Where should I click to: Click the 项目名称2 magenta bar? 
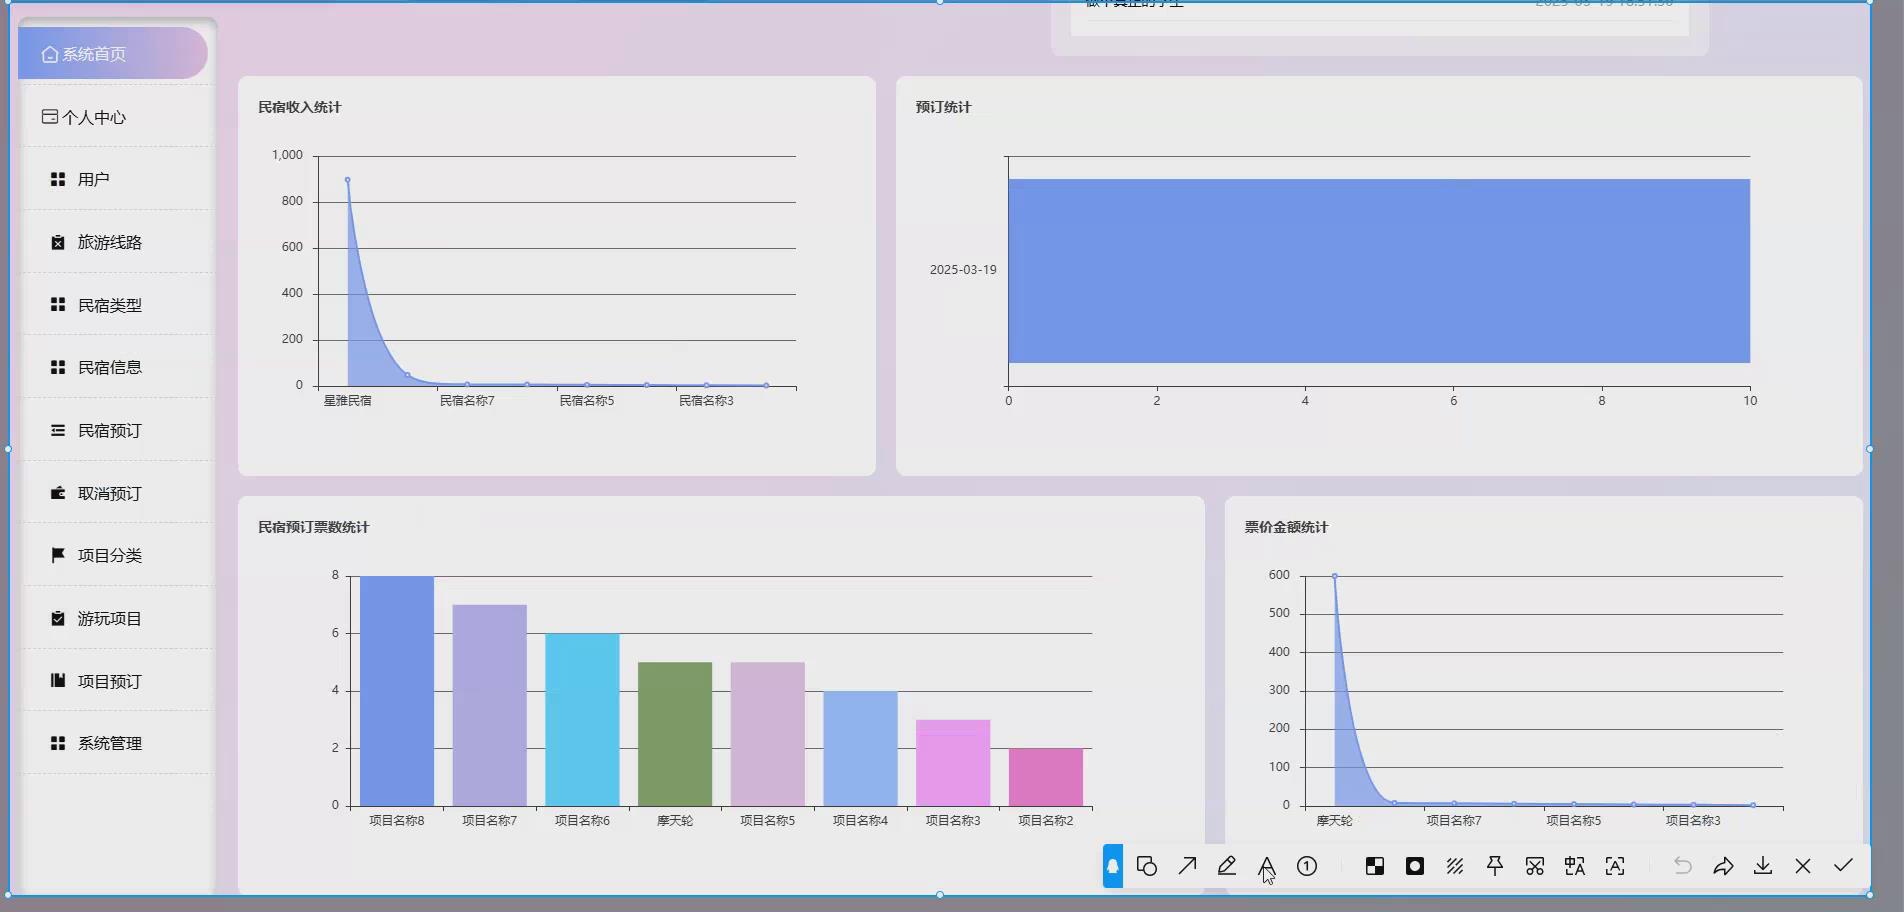click(1046, 777)
